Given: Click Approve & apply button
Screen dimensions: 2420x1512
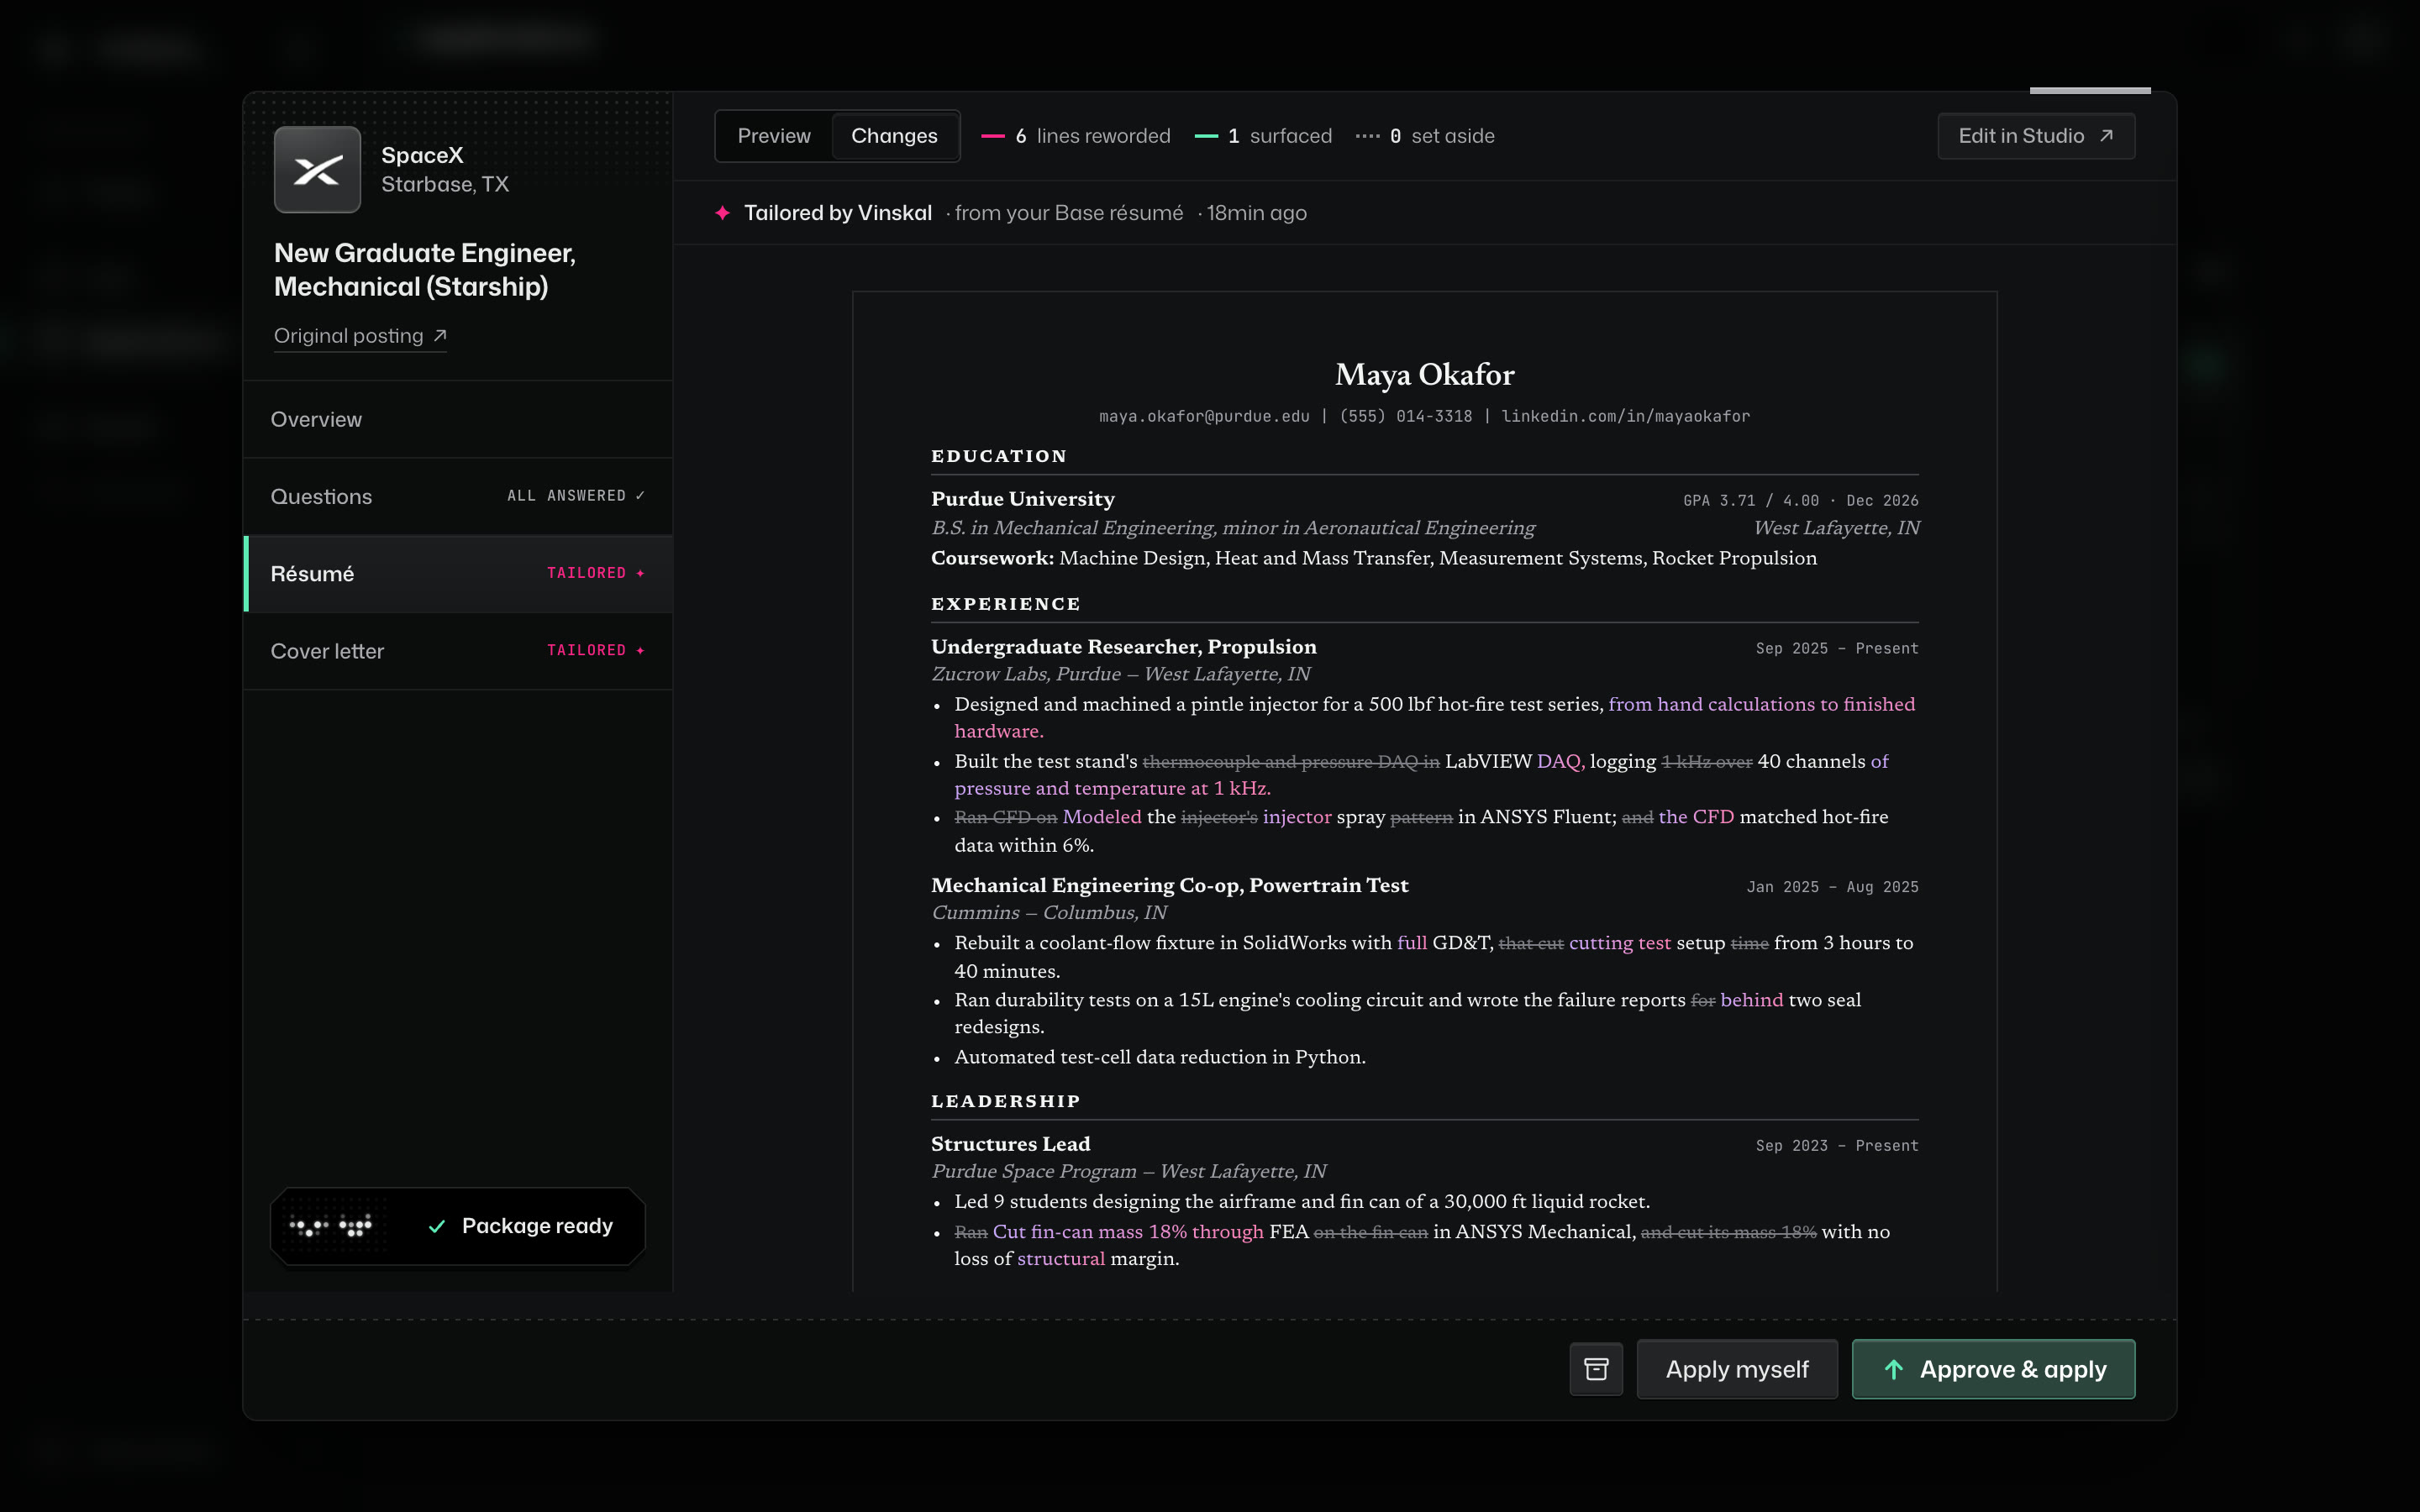Looking at the screenshot, I should 1993,1369.
